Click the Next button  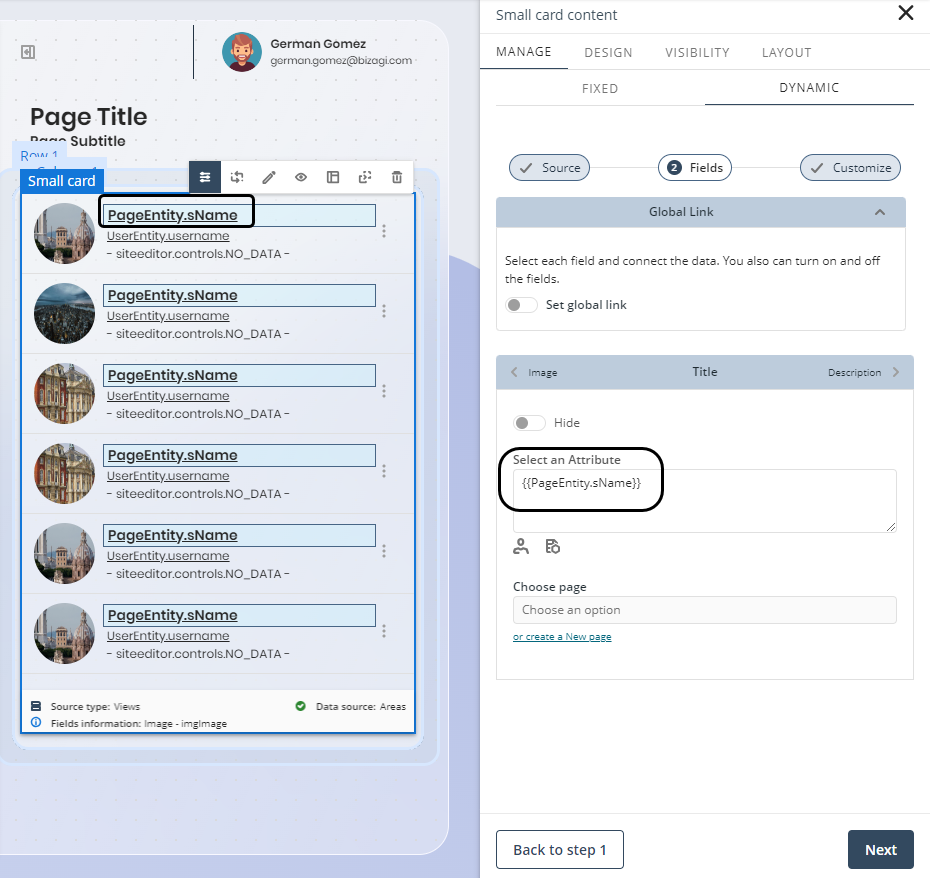click(x=881, y=850)
